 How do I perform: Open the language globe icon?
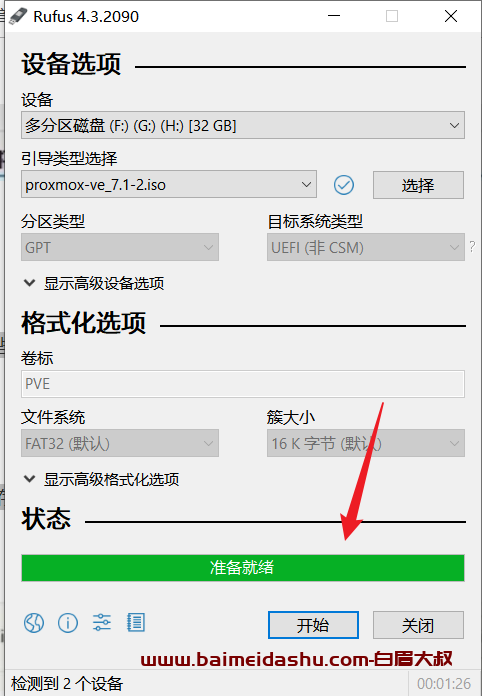(x=34, y=623)
